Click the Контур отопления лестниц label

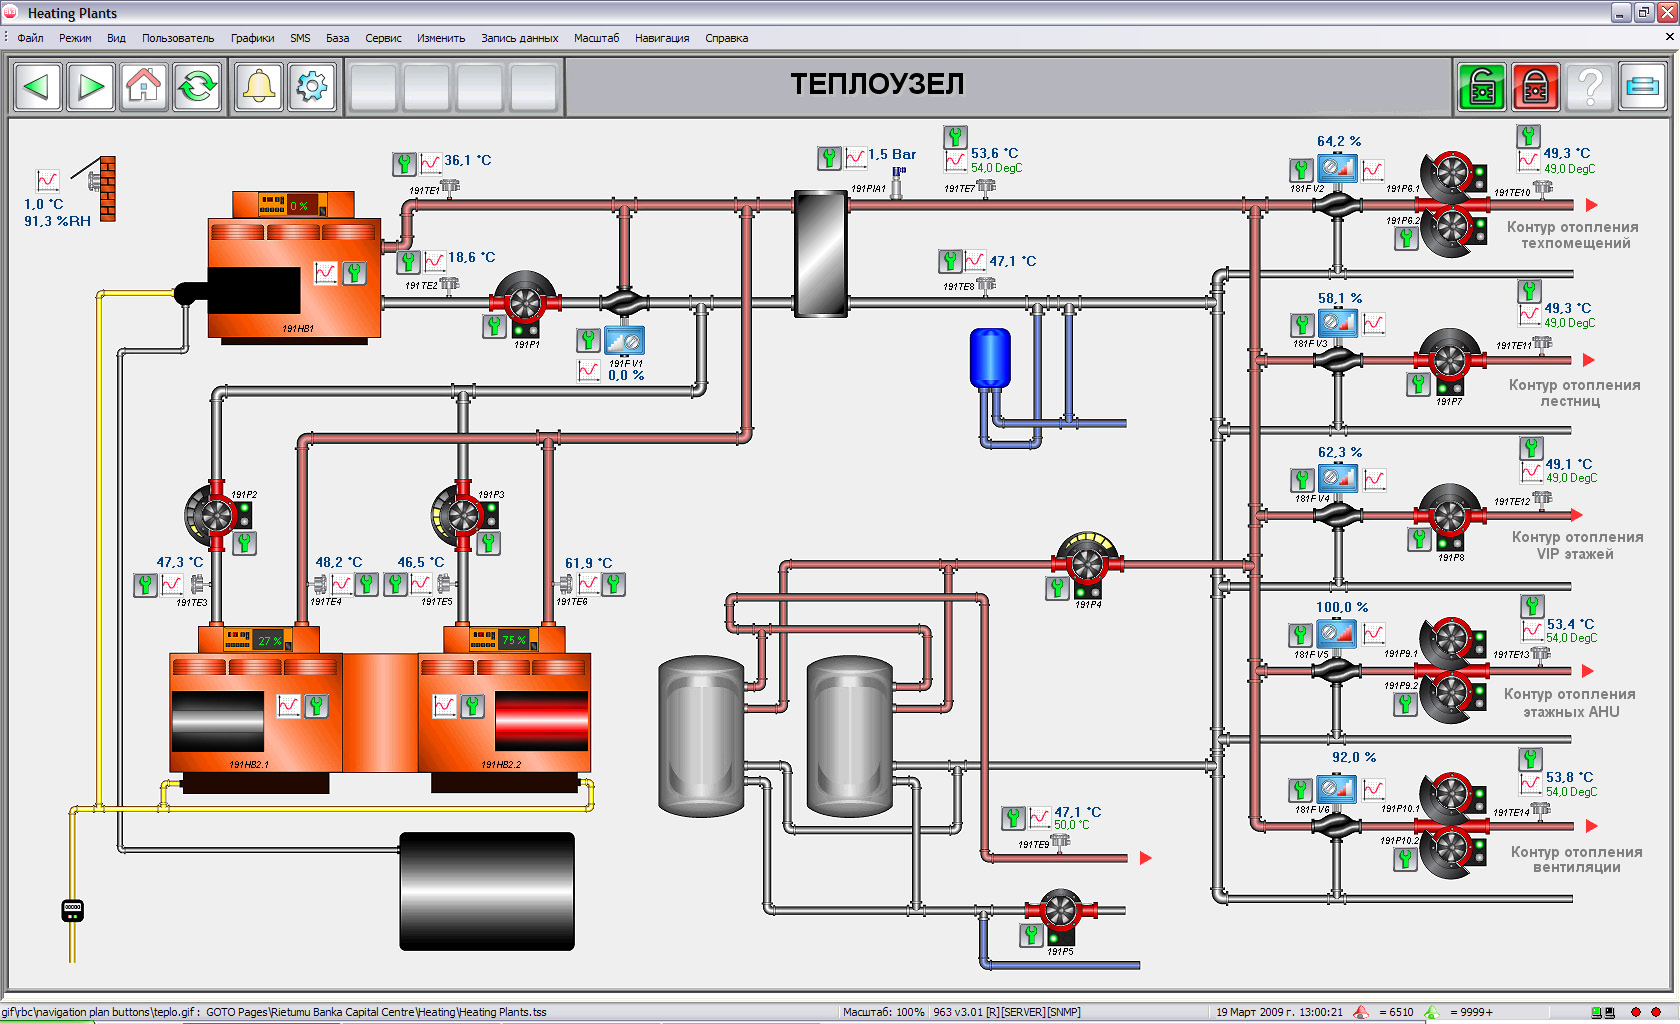pos(1574,393)
